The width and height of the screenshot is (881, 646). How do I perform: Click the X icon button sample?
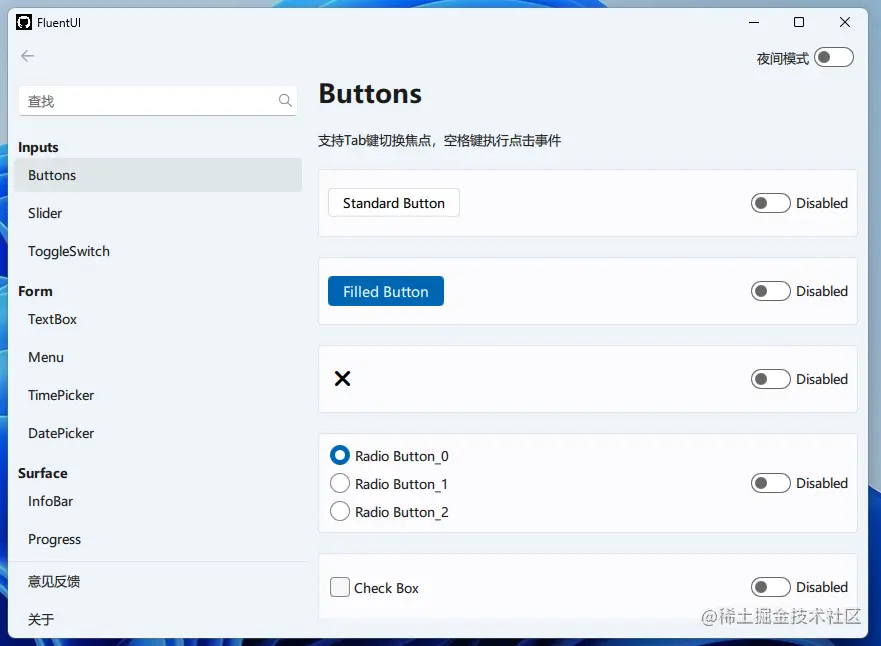click(342, 379)
